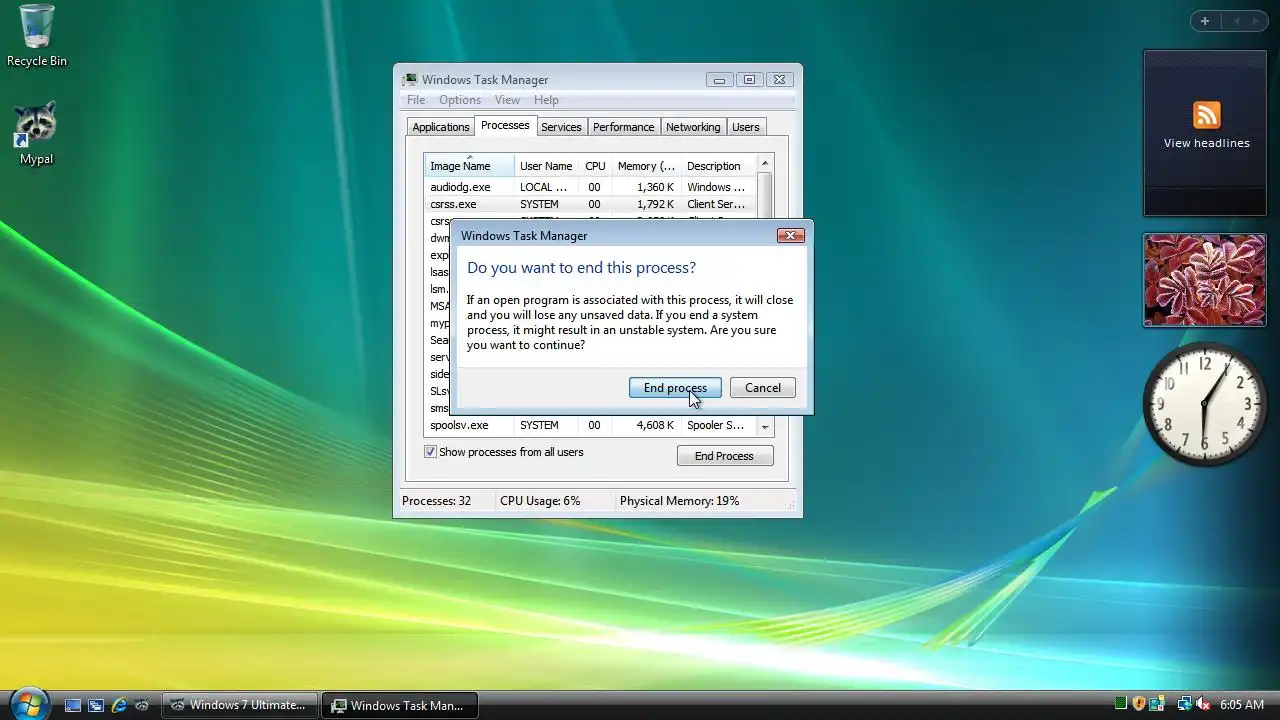Viewport: 1280px width, 720px height.
Task: Click Windows Task Manager taskbar button
Action: [400, 705]
